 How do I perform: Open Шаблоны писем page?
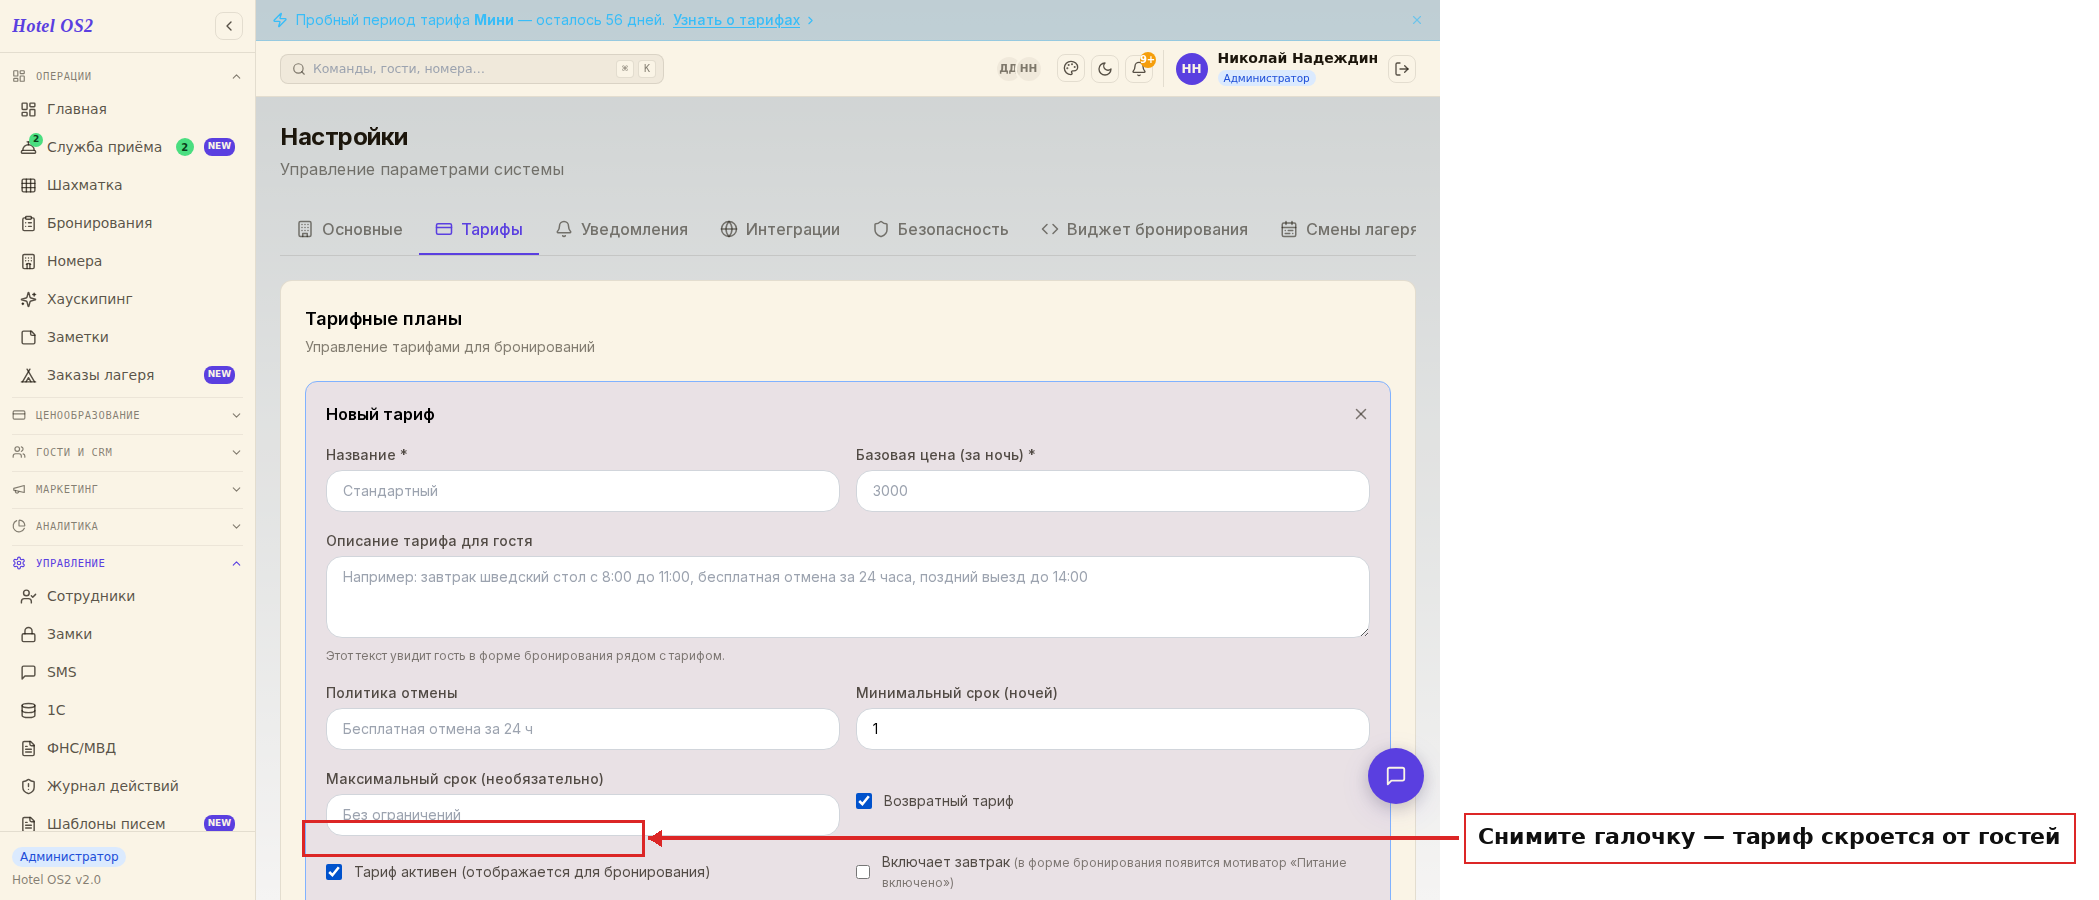click(127, 824)
